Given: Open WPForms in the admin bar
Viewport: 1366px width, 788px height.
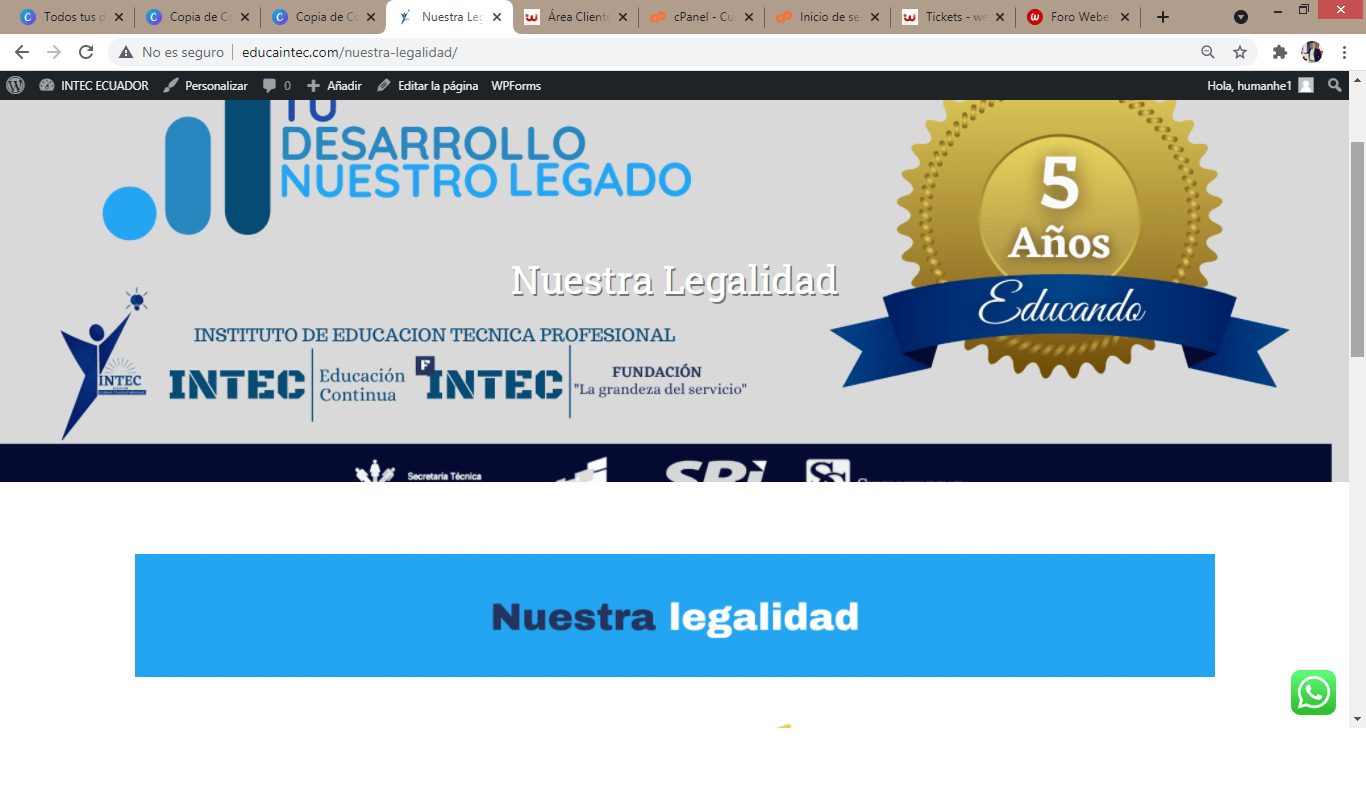Looking at the screenshot, I should pos(516,86).
